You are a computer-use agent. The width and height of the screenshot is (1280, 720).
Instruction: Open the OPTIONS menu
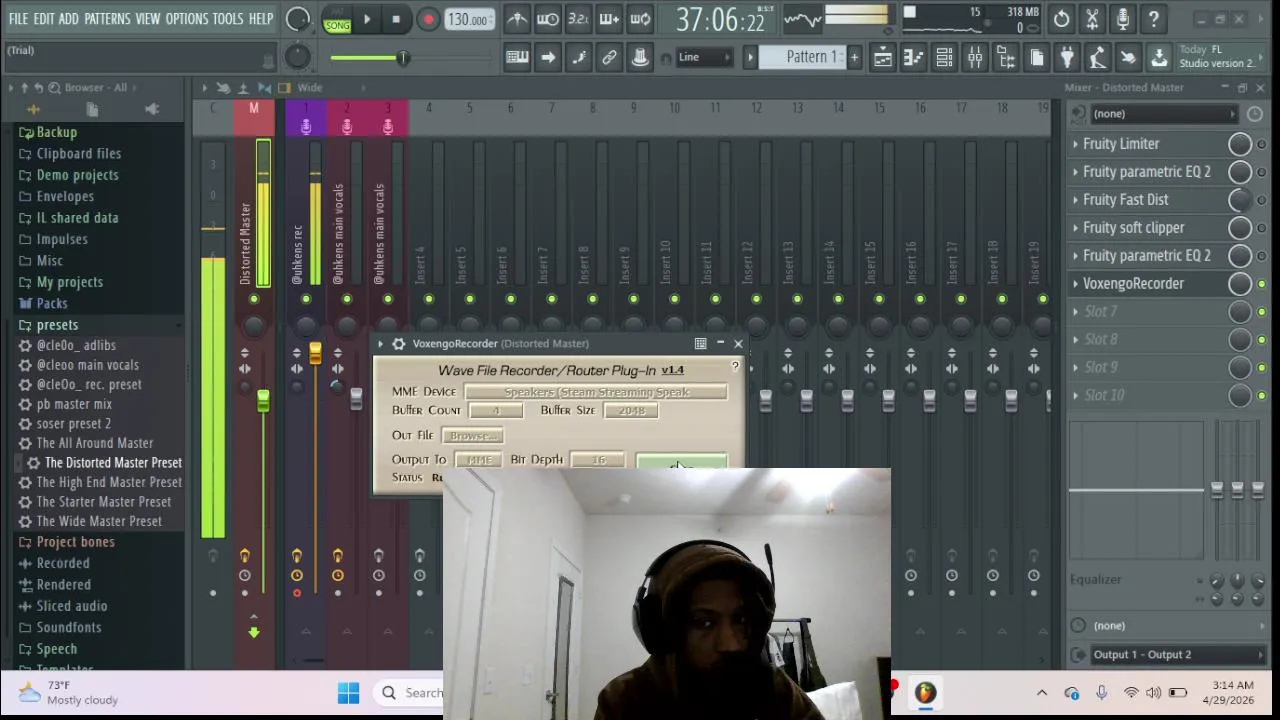[x=187, y=19]
